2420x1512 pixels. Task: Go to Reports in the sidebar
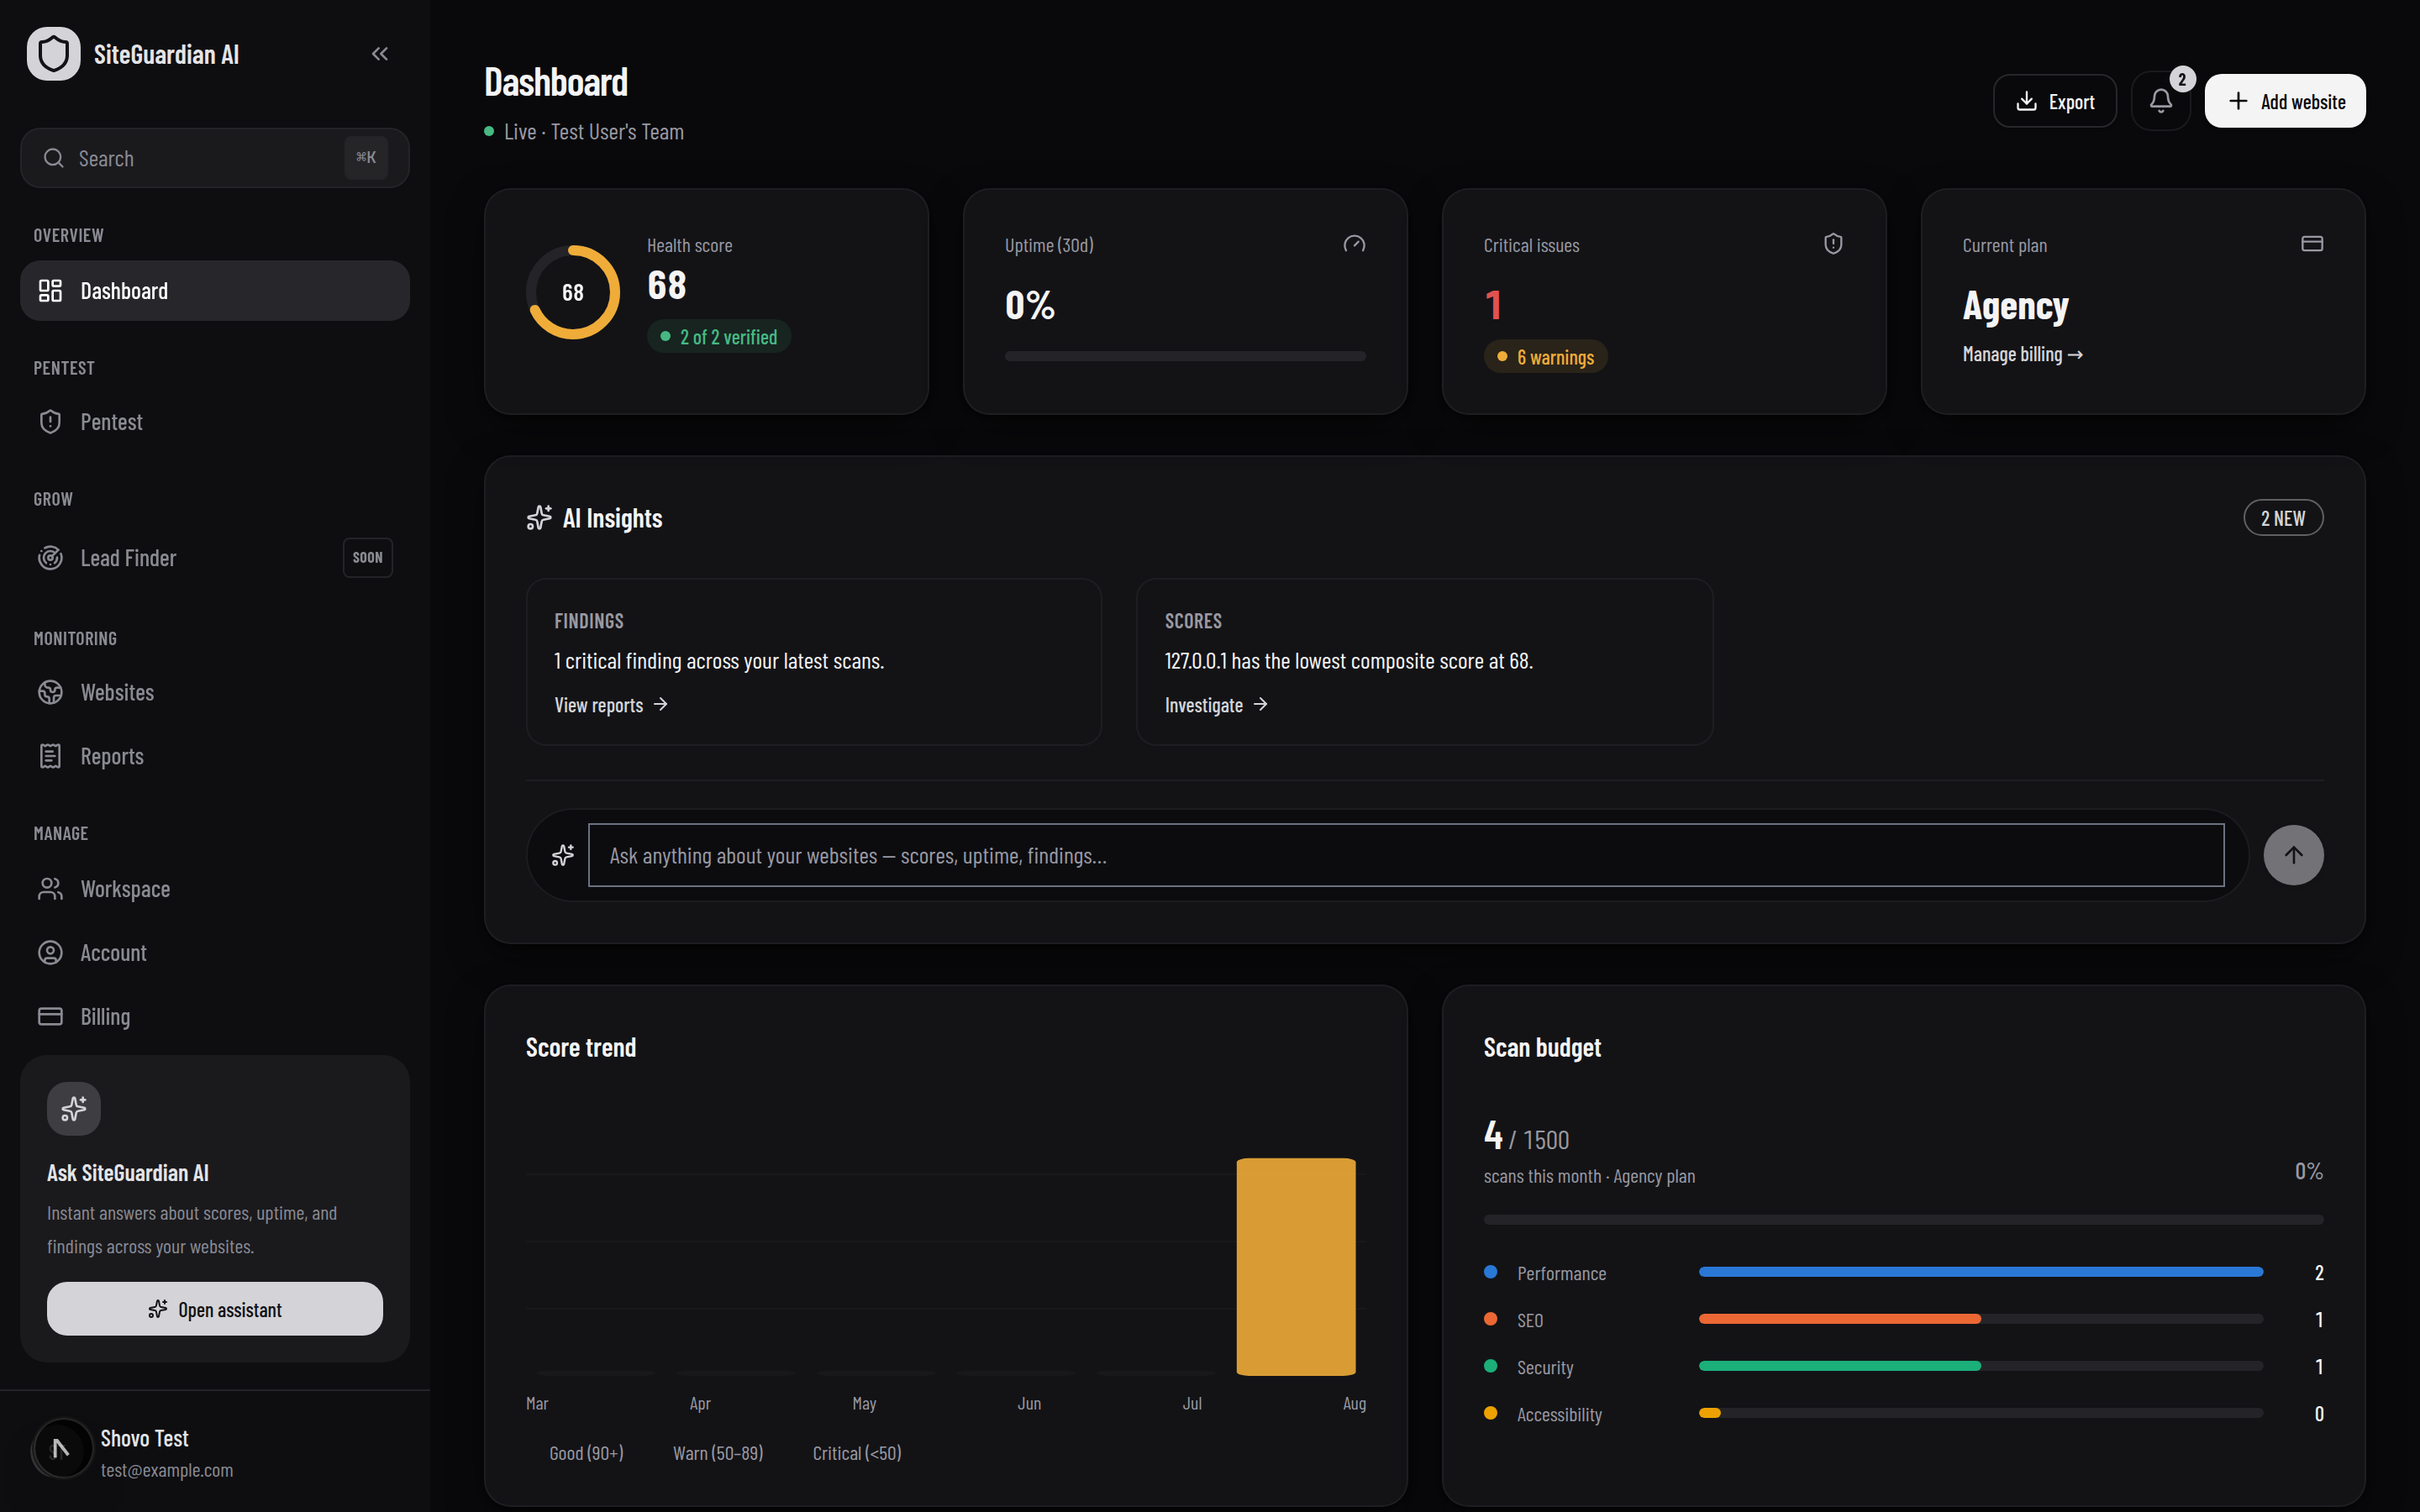tap(215, 756)
